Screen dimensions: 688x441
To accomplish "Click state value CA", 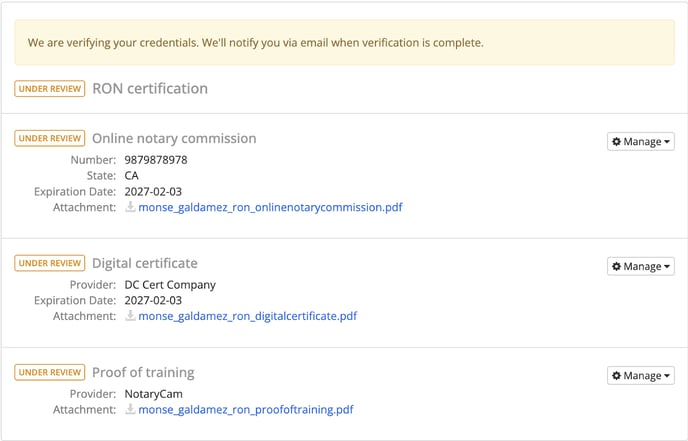I will [131, 176].
